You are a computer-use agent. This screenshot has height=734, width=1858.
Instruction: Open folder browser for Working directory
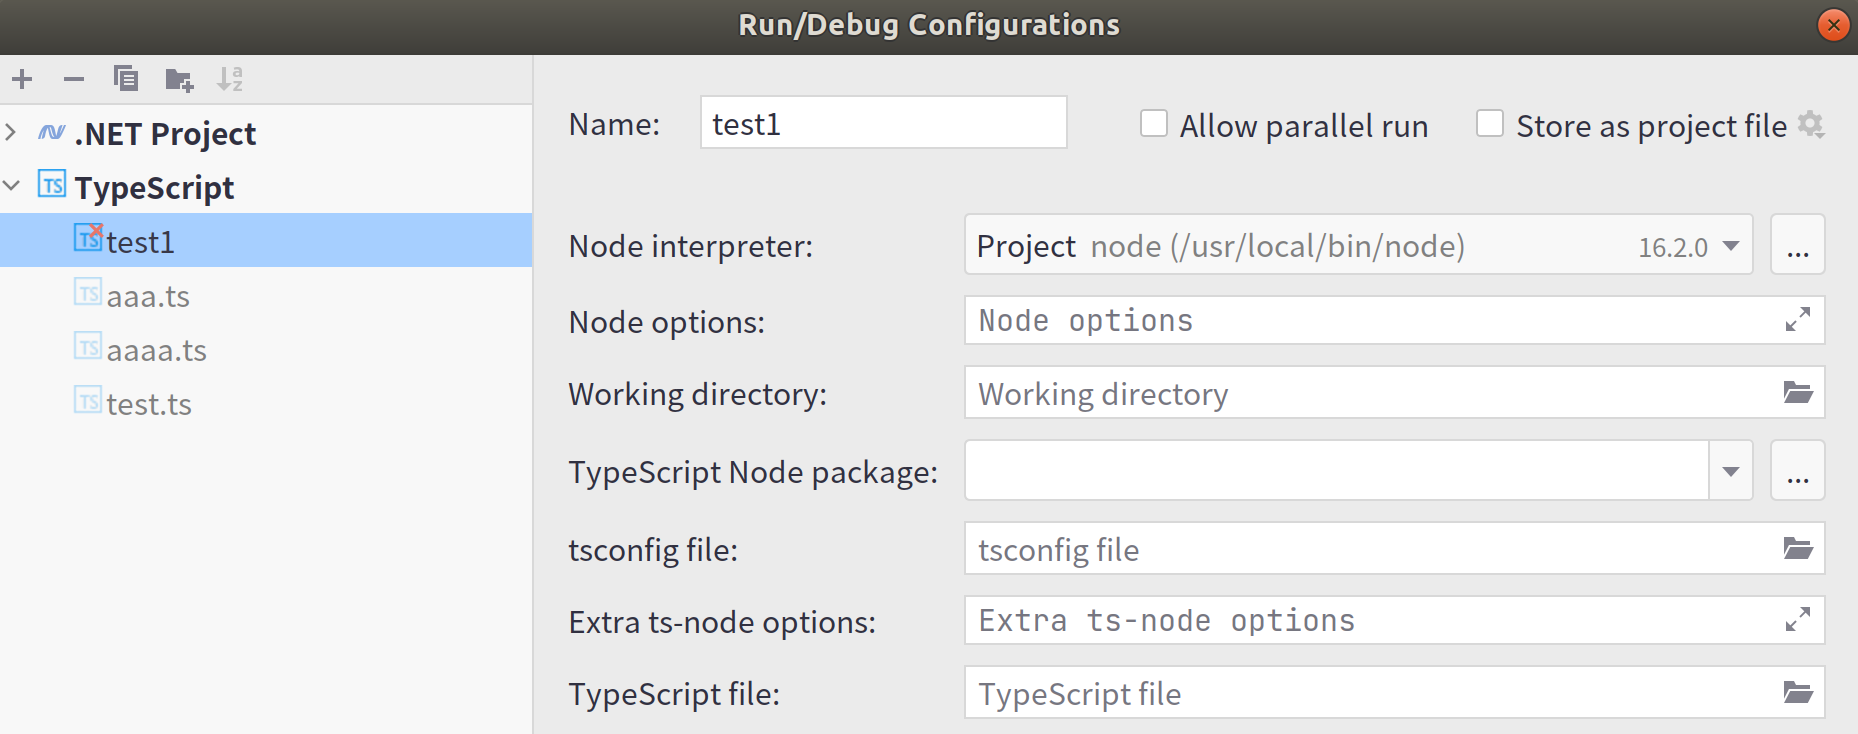click(x=1797, y=393)
